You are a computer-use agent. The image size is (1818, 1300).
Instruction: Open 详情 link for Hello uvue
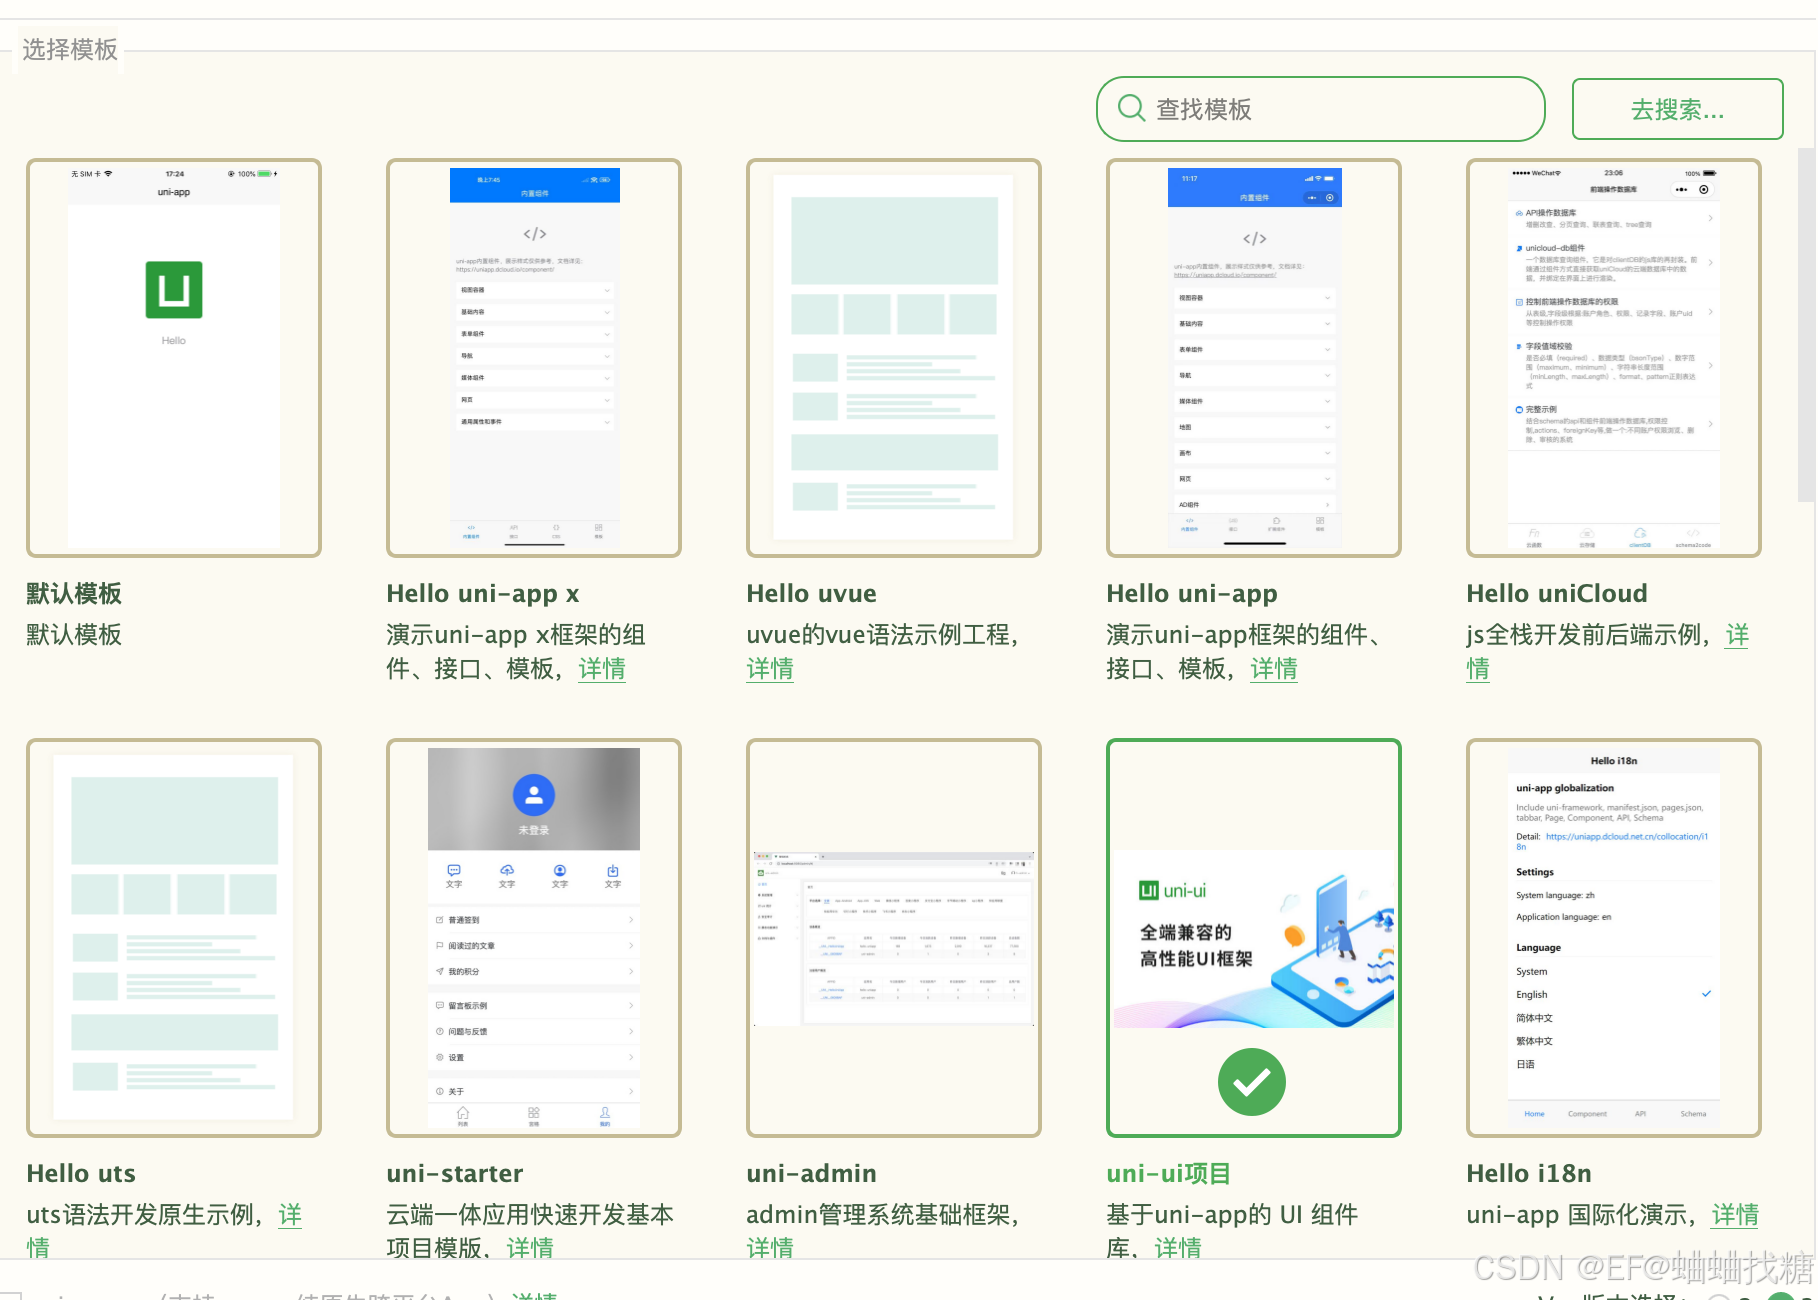(x=769, y=669)
